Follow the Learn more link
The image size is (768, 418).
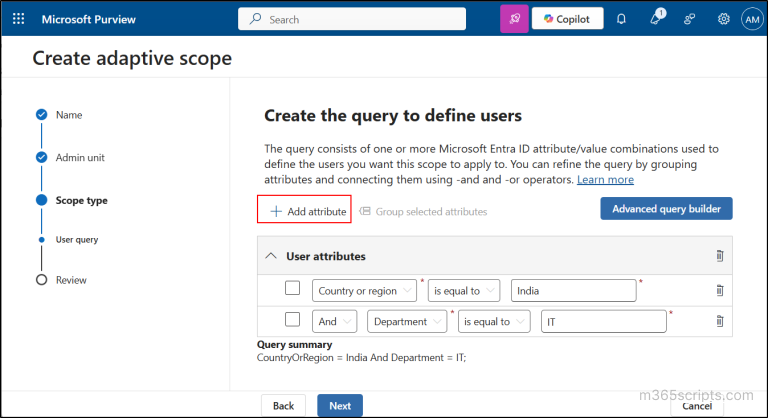point(605,179)
